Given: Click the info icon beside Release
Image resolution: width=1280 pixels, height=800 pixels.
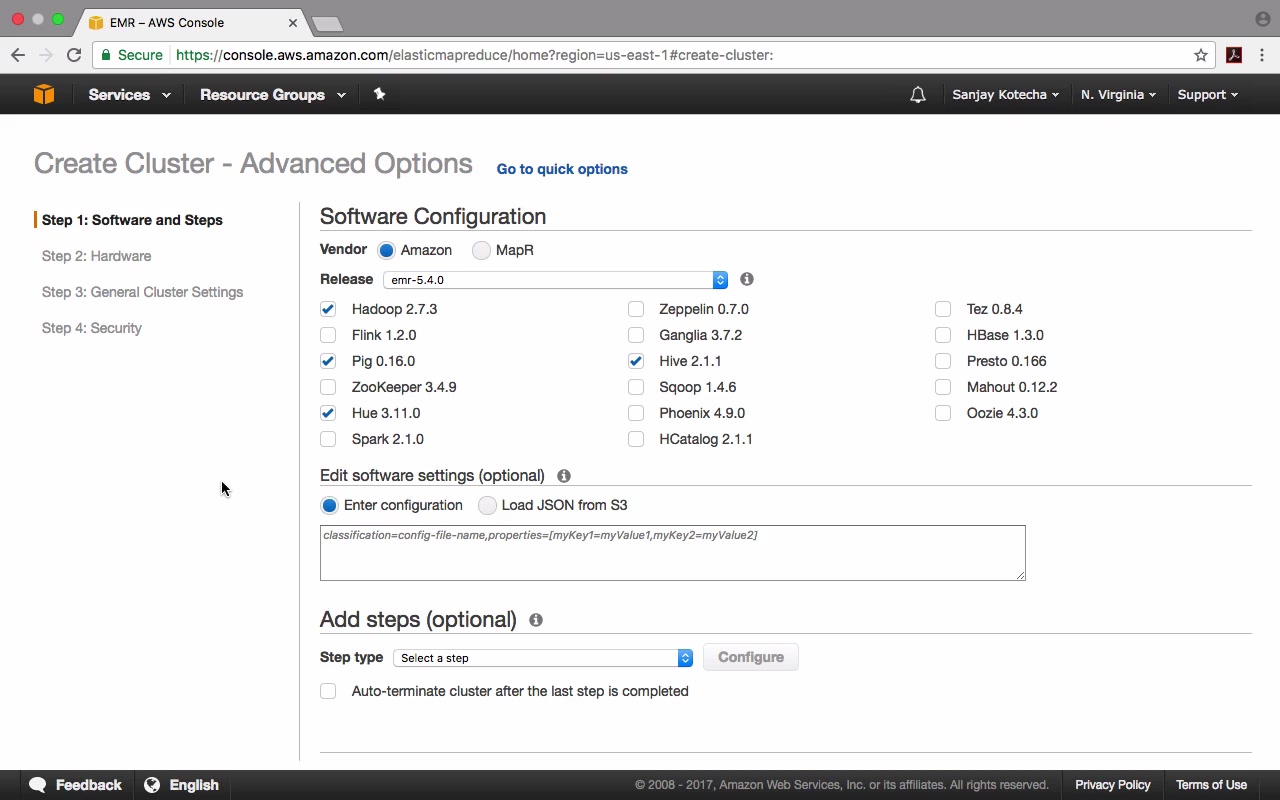Looking at the screenshot, I should click(x=747, y=279).
